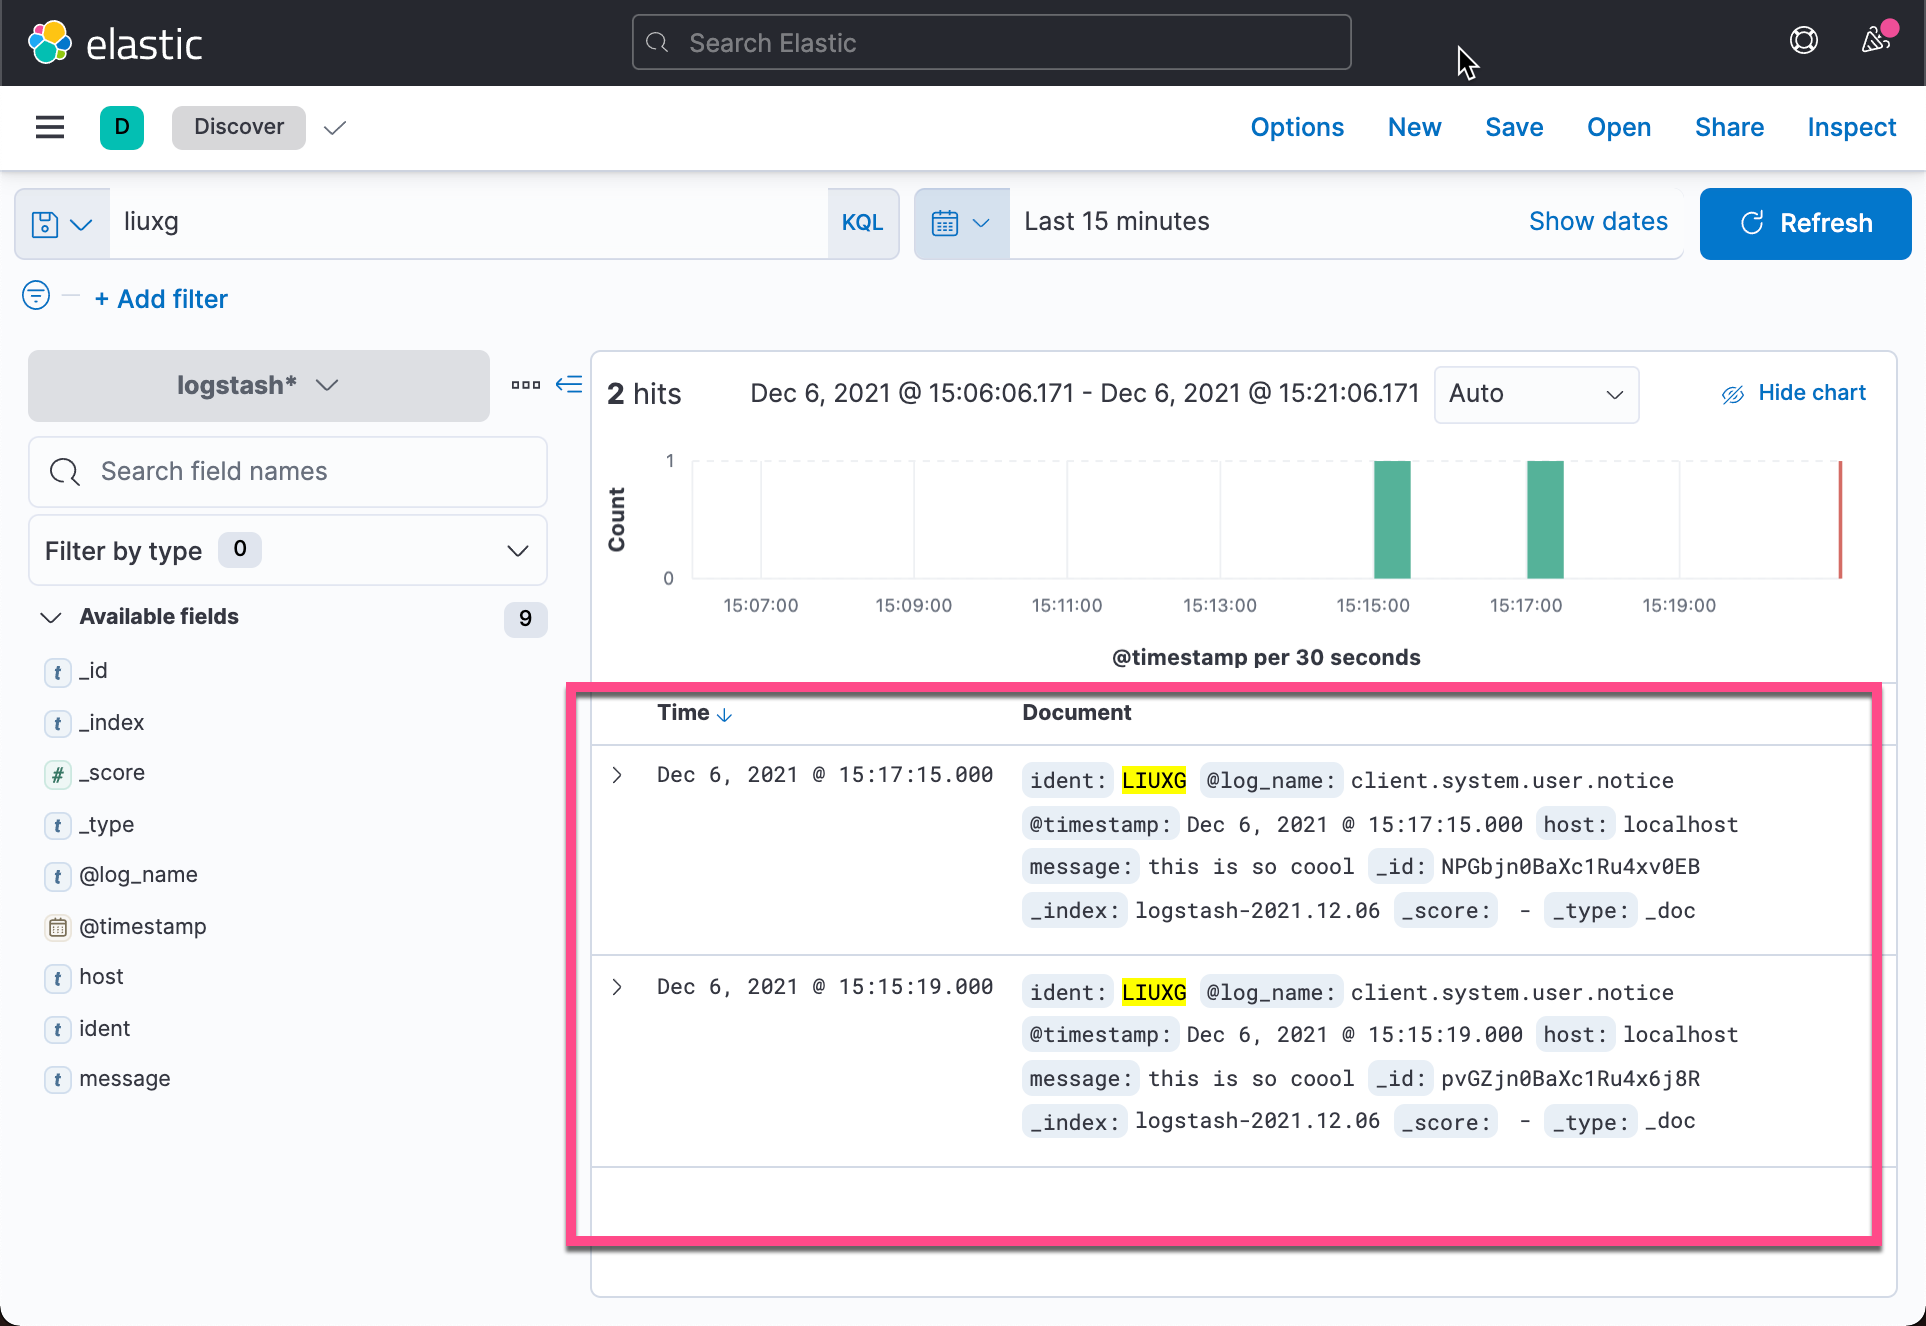The image size is (1926, 1326).
Task: Open the Auto interval dropdown
Action: 1535,394
